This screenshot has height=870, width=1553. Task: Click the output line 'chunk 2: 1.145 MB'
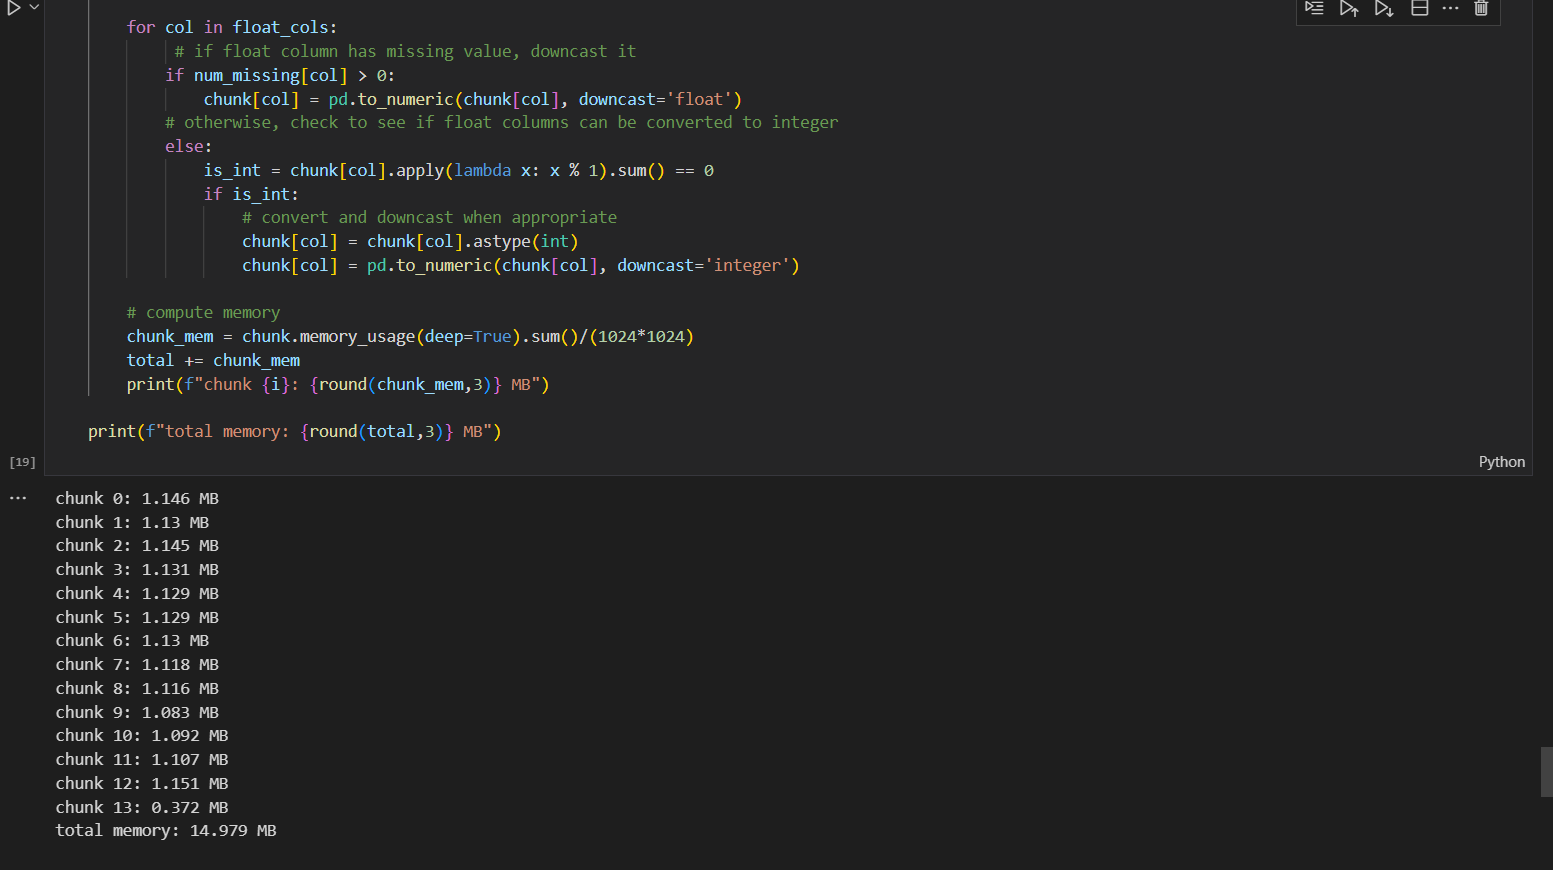(x=137, y=546)
